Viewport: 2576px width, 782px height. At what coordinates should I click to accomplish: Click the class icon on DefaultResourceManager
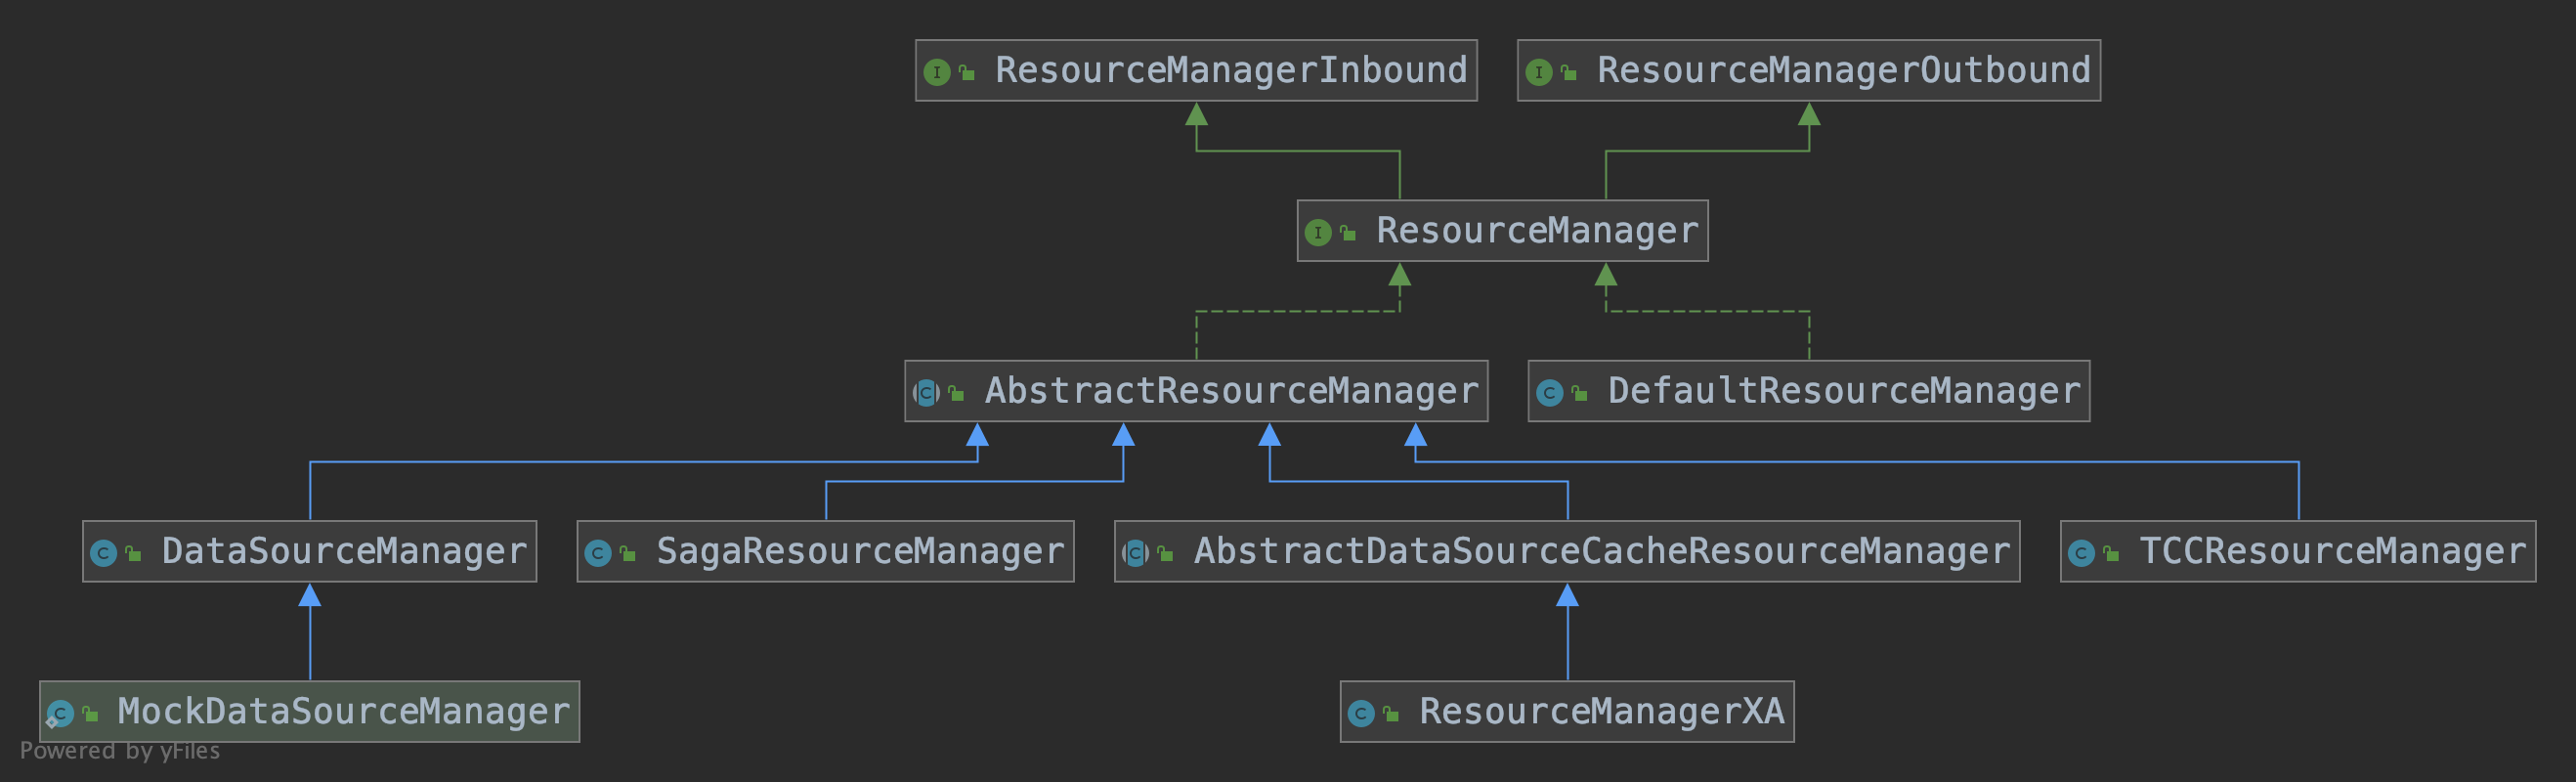(1549, 393)
